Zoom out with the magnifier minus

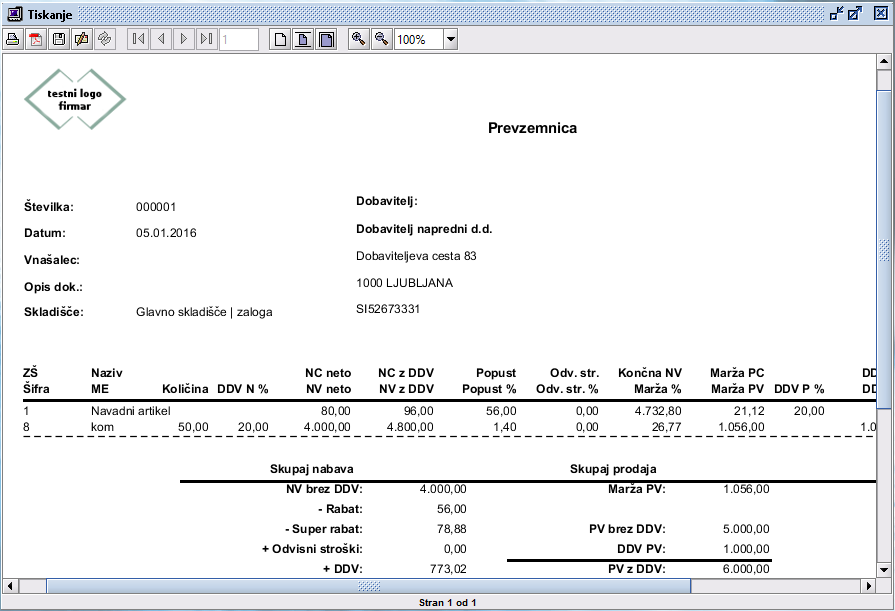click(x=381, y=39)
